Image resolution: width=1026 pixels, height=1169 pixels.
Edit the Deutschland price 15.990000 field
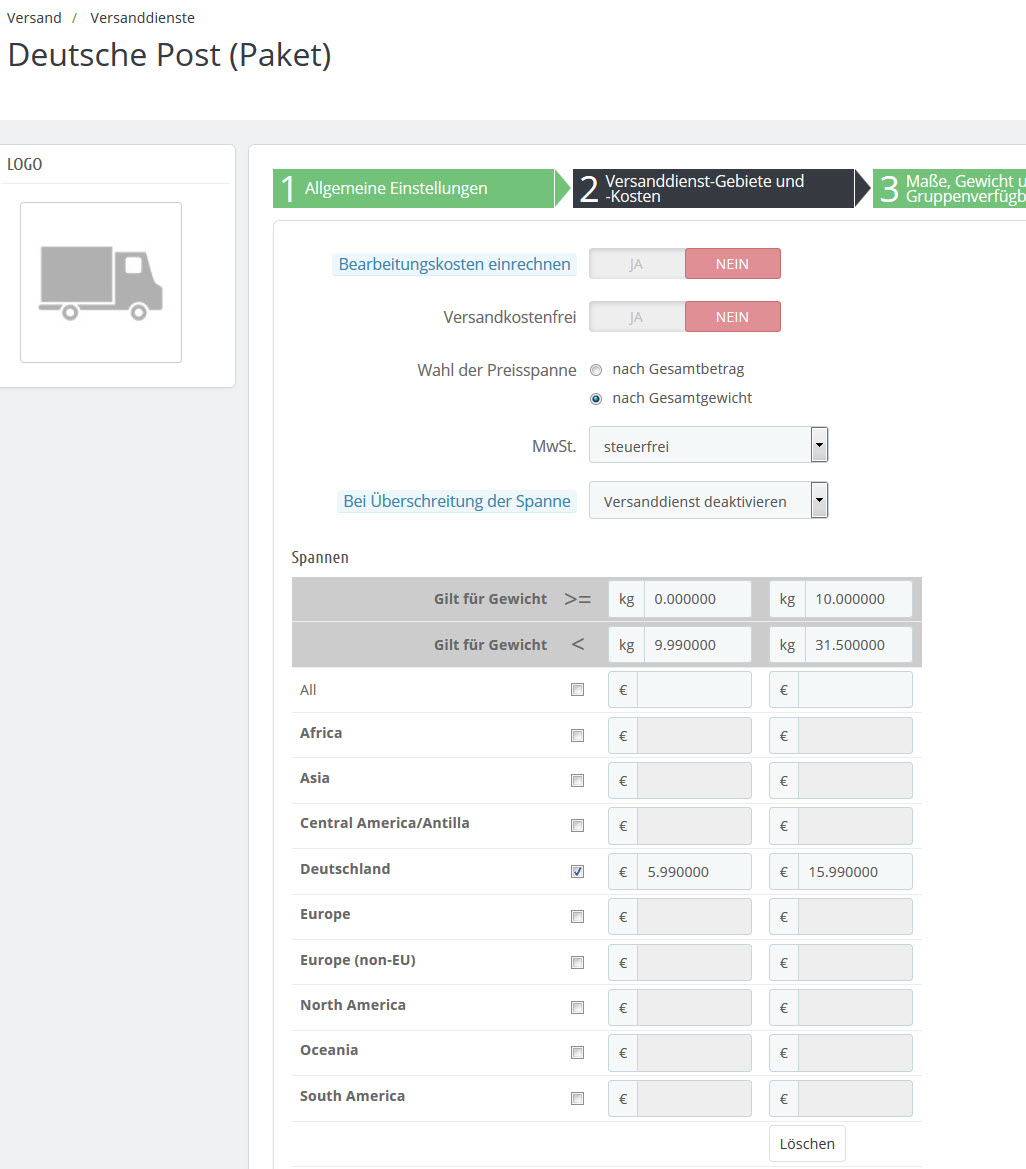click(x=855, y=872)
